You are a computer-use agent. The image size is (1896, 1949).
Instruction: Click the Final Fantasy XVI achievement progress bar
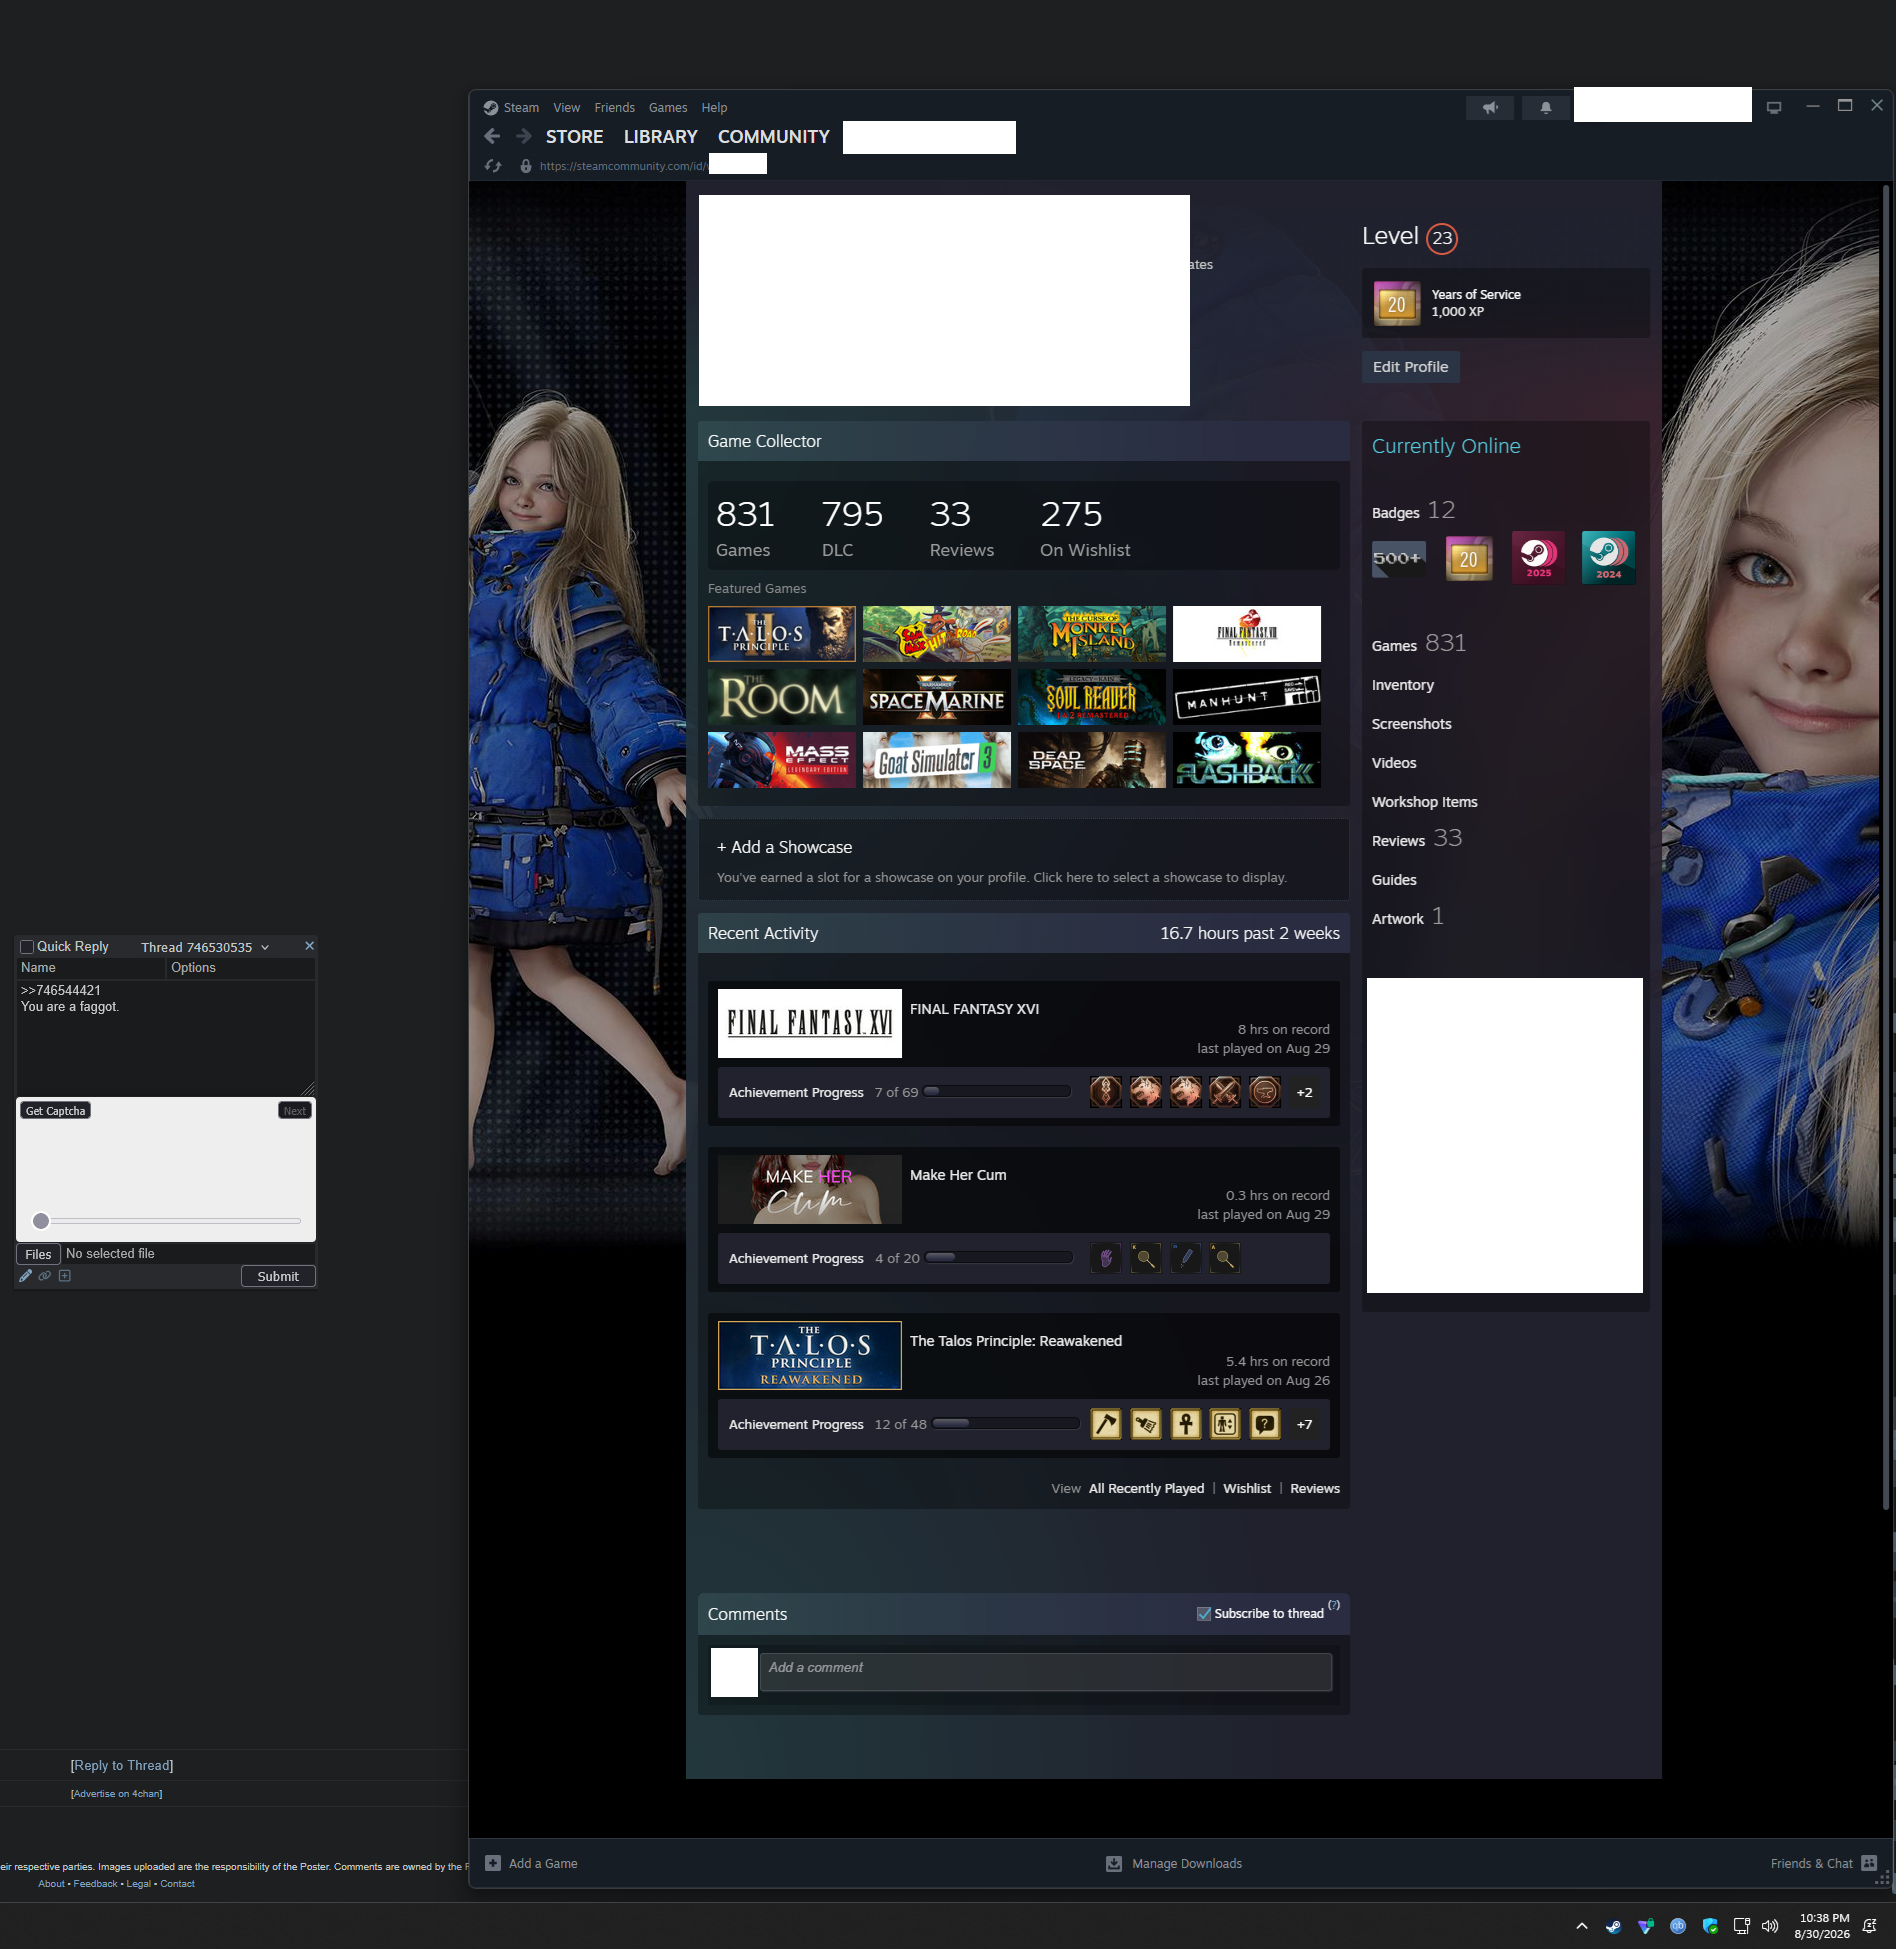pyautogui.click(x=998, y=1092)
